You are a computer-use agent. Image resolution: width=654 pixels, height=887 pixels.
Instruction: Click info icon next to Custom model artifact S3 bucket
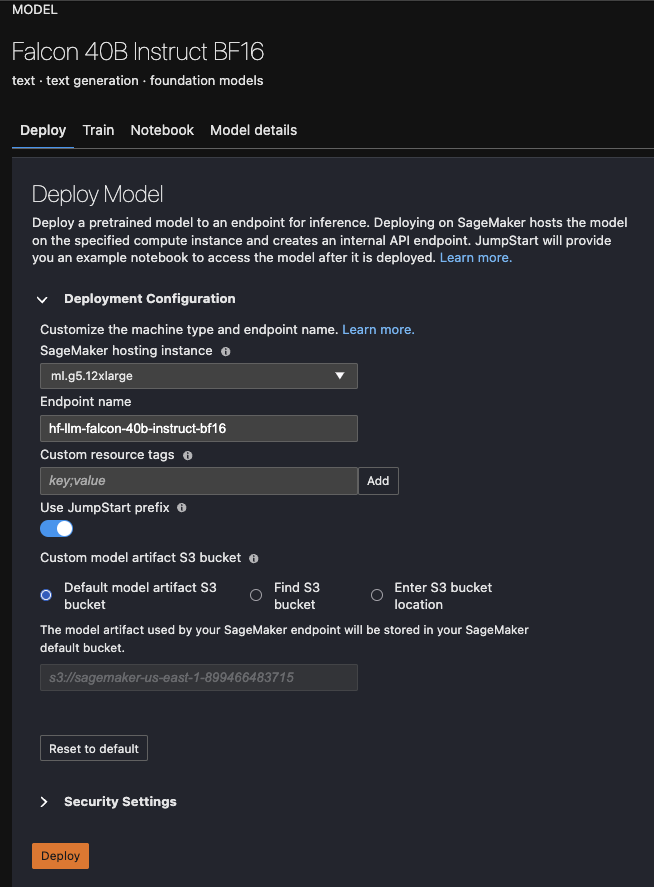[x=253, y=558]
